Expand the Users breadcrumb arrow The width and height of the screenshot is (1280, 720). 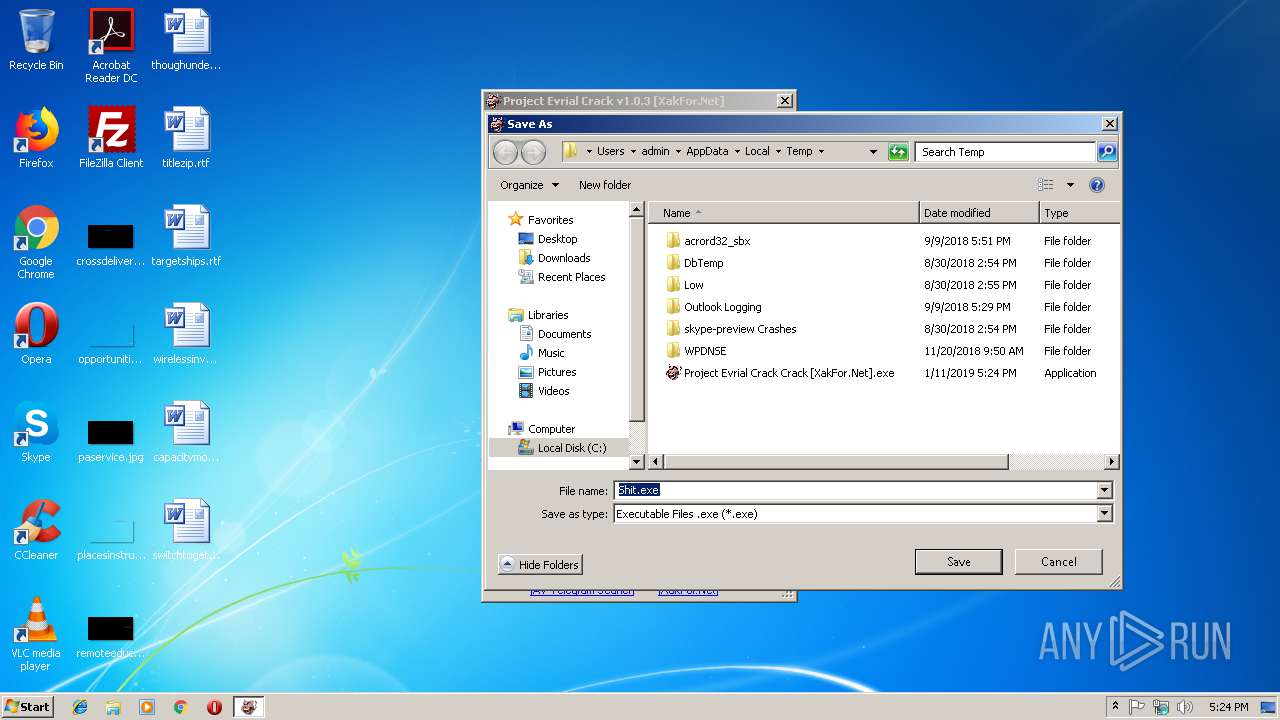click(632, 152)
